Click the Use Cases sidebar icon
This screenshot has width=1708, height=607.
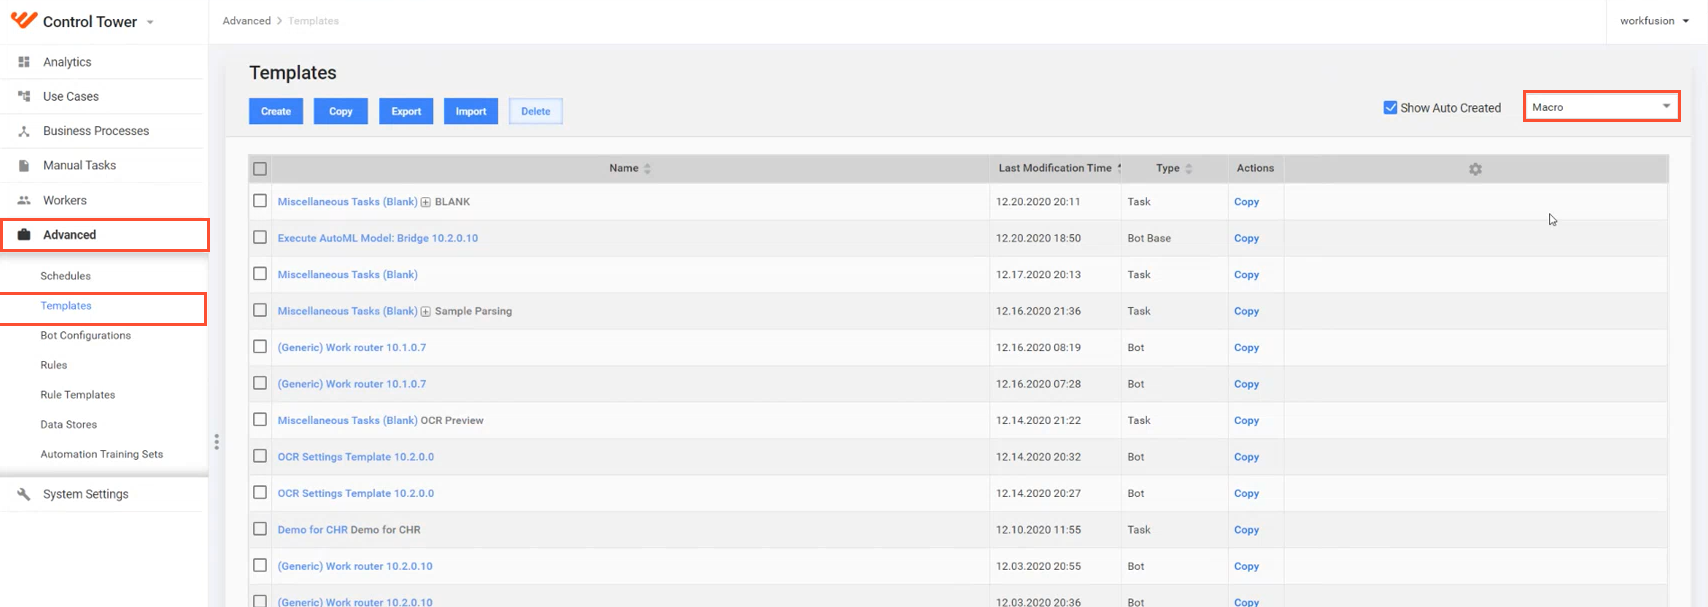(x=24, y=96)
